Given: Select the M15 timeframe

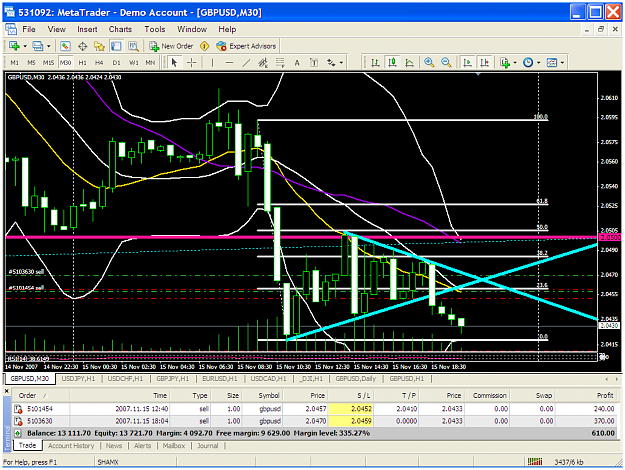Looking at the screenshot, I should click(x=48, y=63).
